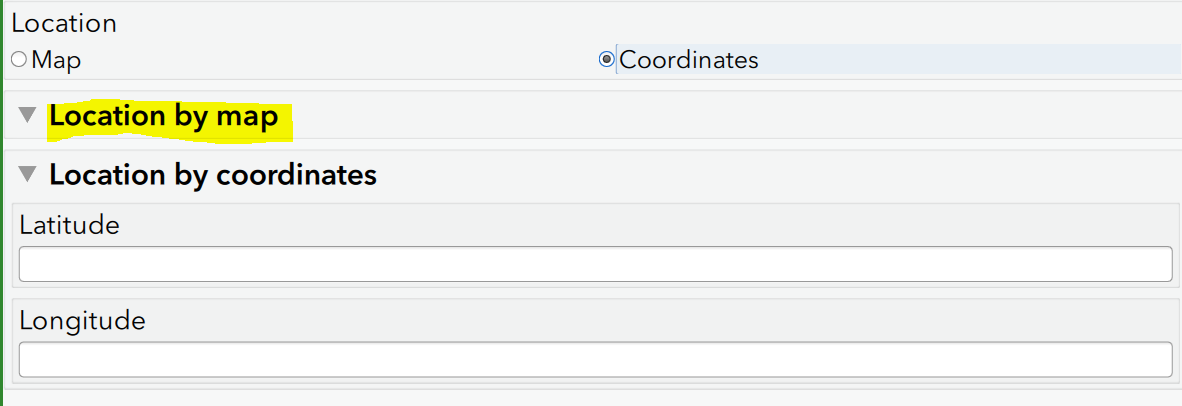Click the Coordinates option label text
Viewport: 1182px width, 406px height.
(688, 60)
